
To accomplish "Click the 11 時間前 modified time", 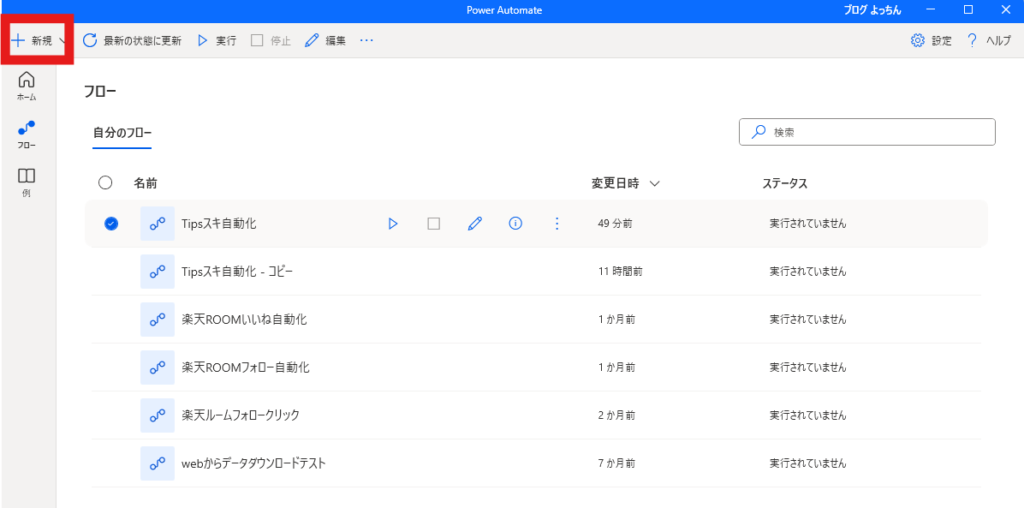I will click(620, 272).
